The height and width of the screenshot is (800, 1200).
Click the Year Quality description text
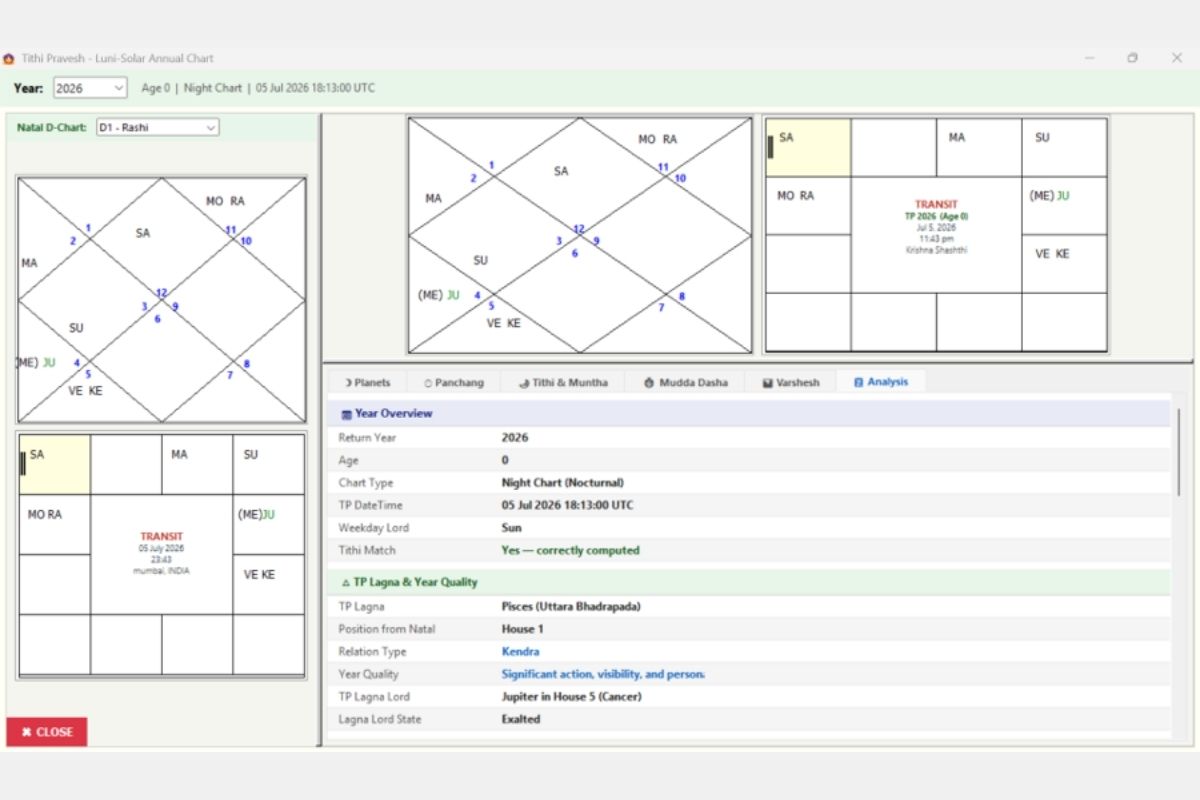tap(603, 674)
